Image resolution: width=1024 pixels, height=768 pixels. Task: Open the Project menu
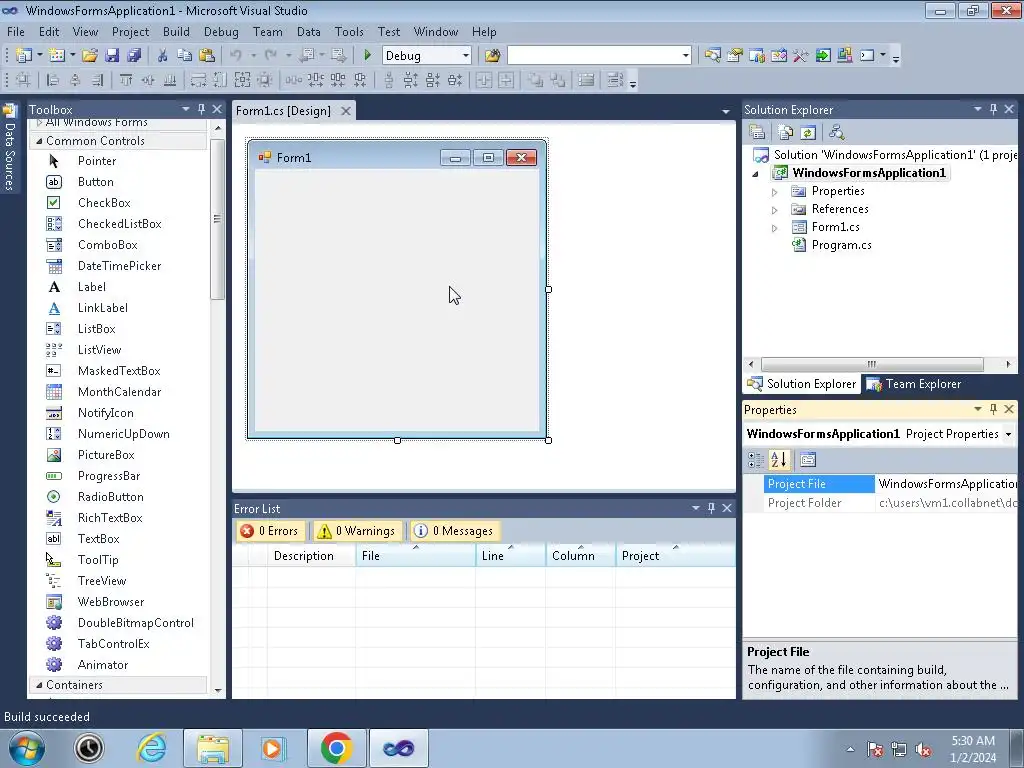[x=130, y=31]
